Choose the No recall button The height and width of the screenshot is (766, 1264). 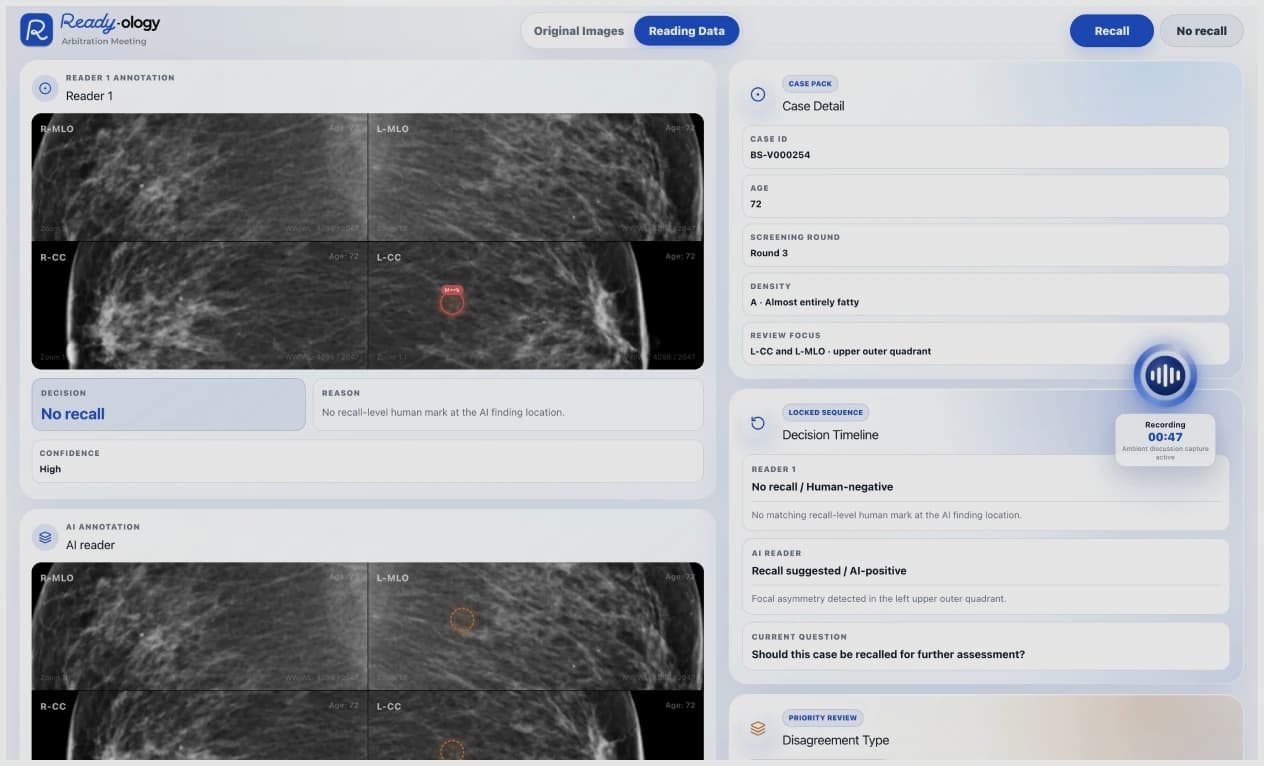(x=1201, y=31)
